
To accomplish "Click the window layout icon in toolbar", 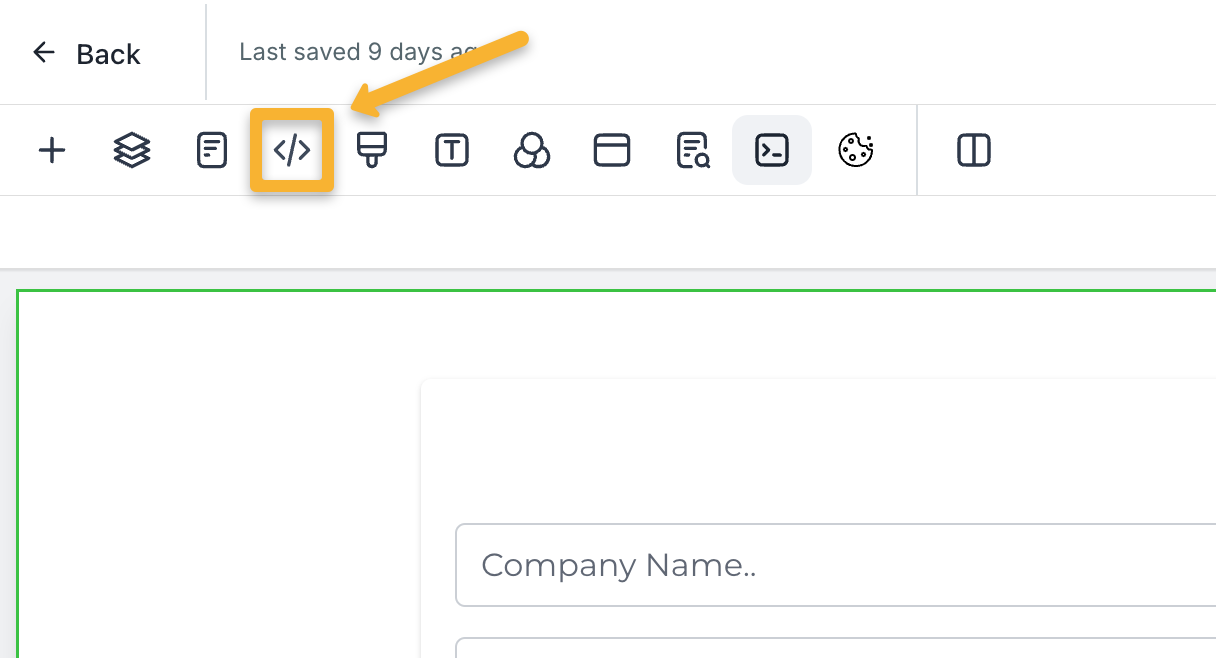I will click(x=612, y=151).
